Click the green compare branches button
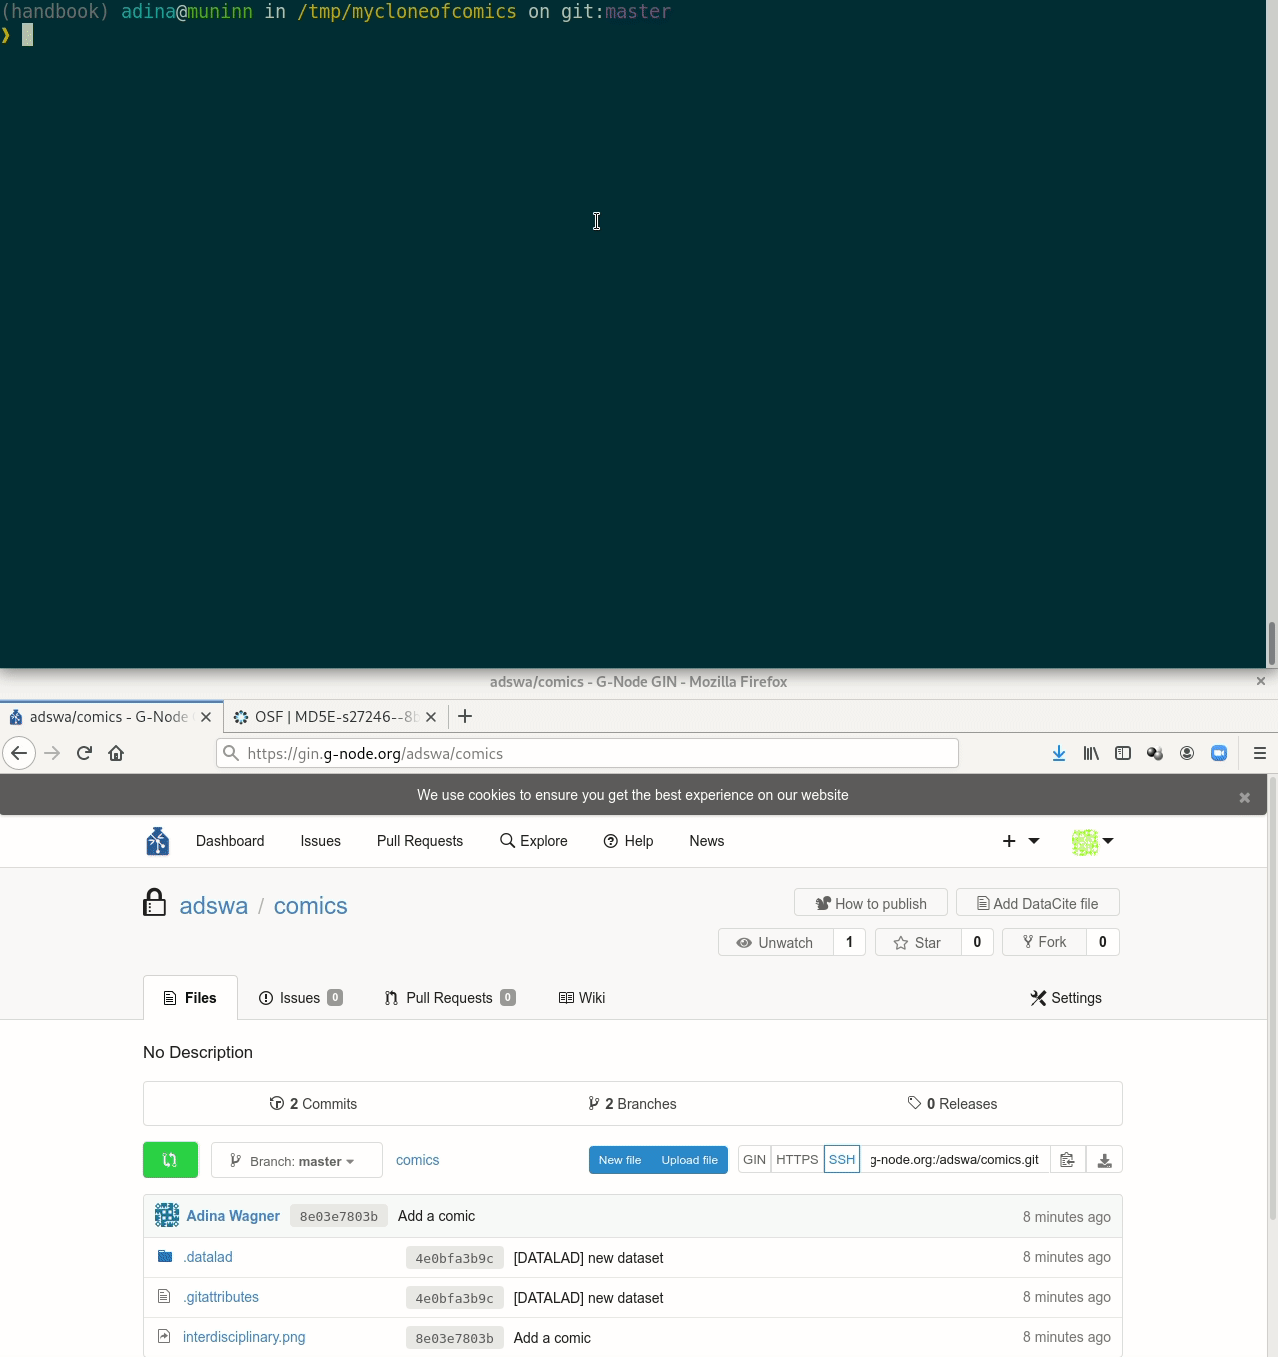The width and height of the screenshot is (1278, 1357). coord(170,1160)
